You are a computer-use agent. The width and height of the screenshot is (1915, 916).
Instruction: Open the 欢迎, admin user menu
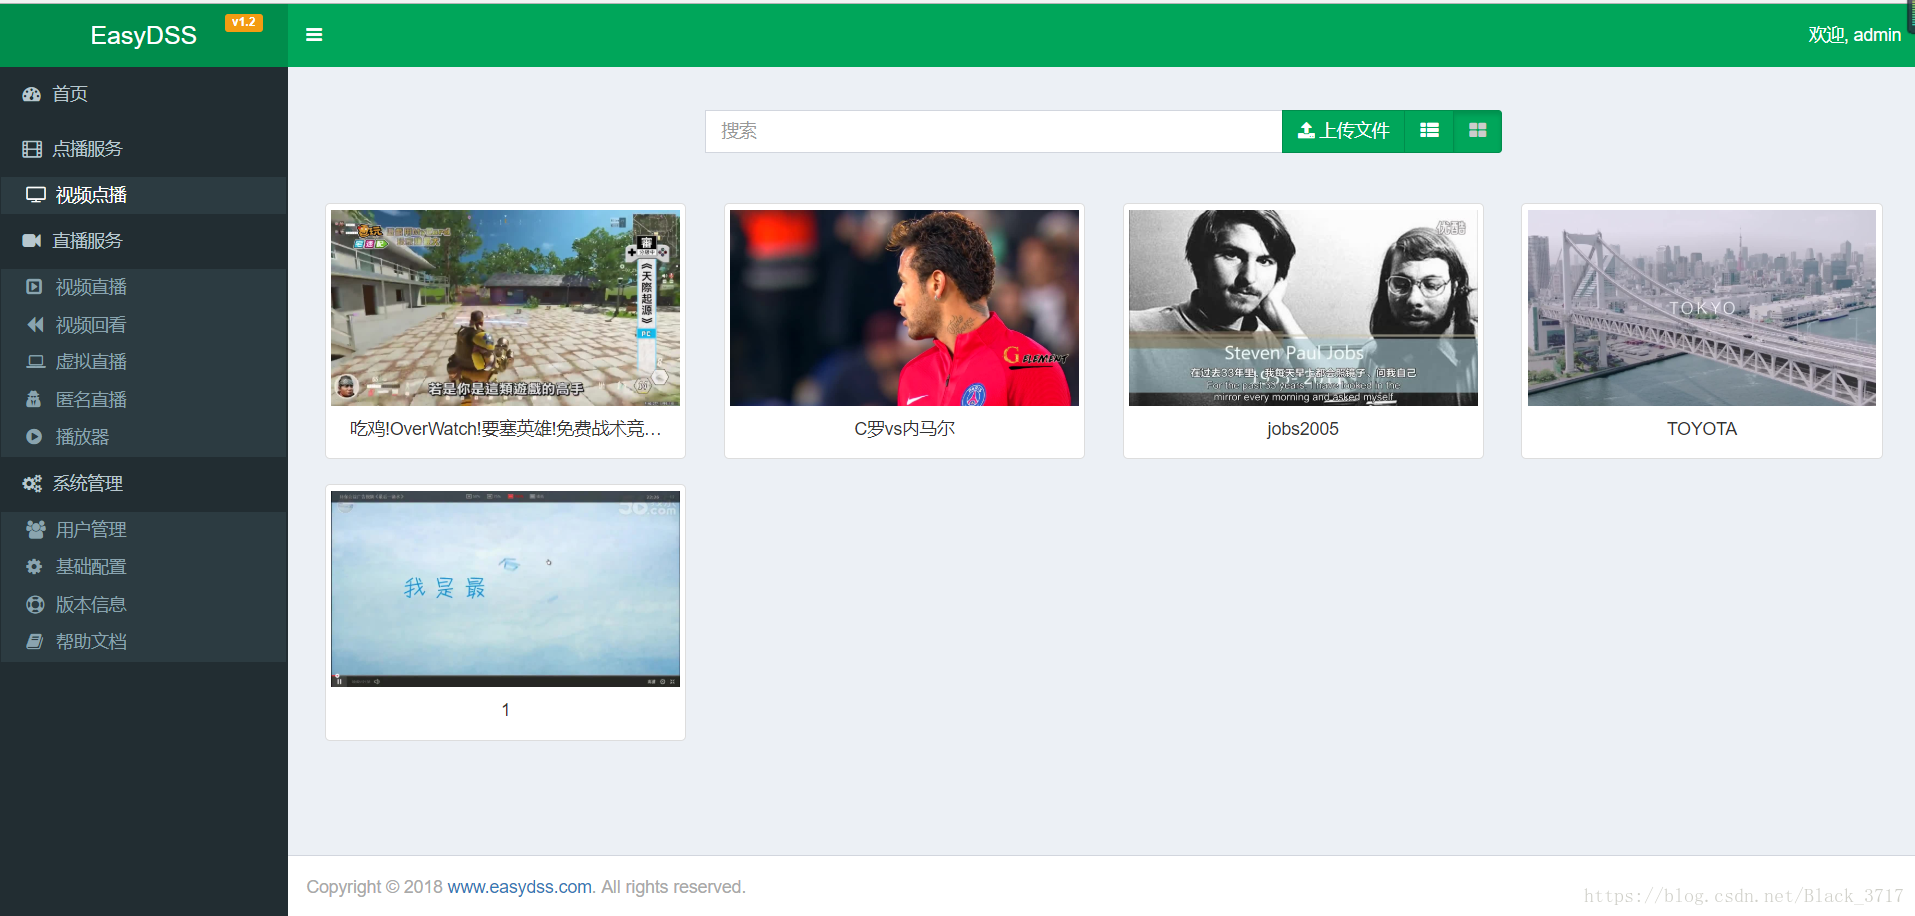[1854, 35]
